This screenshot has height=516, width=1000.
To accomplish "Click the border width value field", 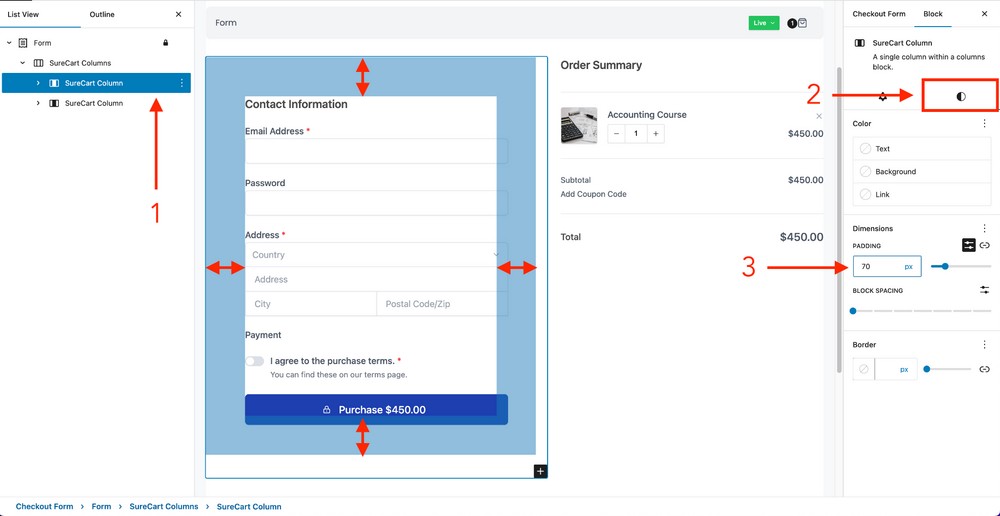I will [886, 369].
